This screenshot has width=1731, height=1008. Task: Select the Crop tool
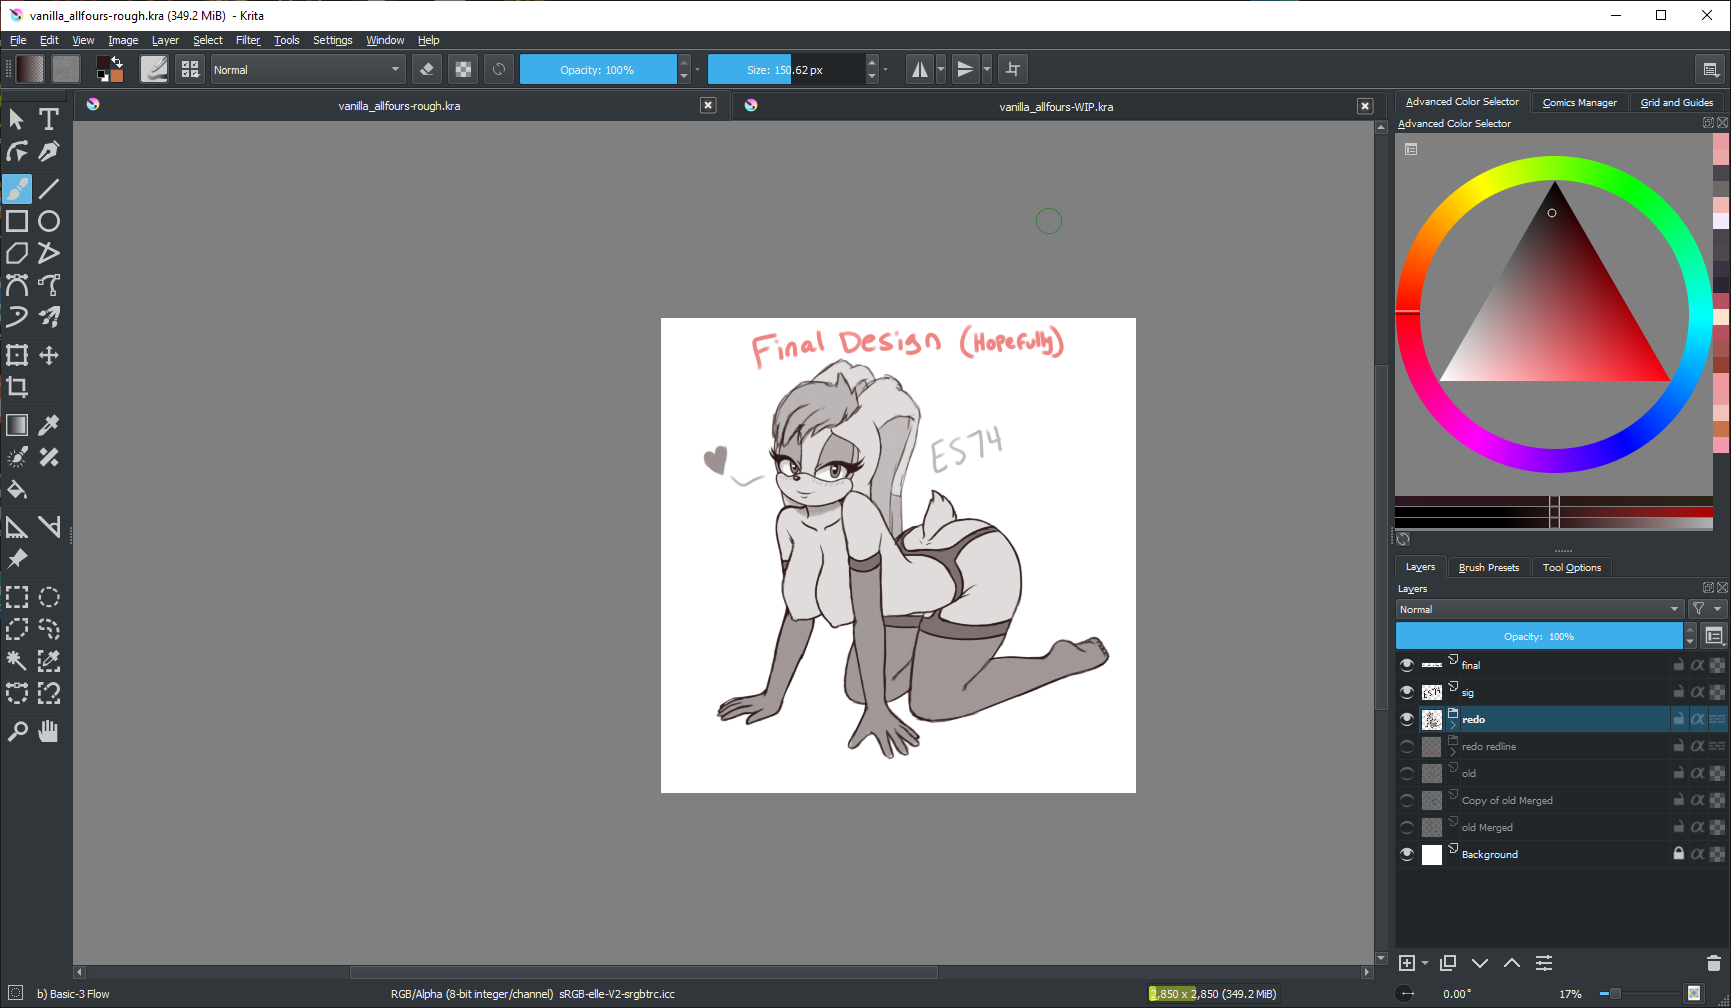point(17,387)
